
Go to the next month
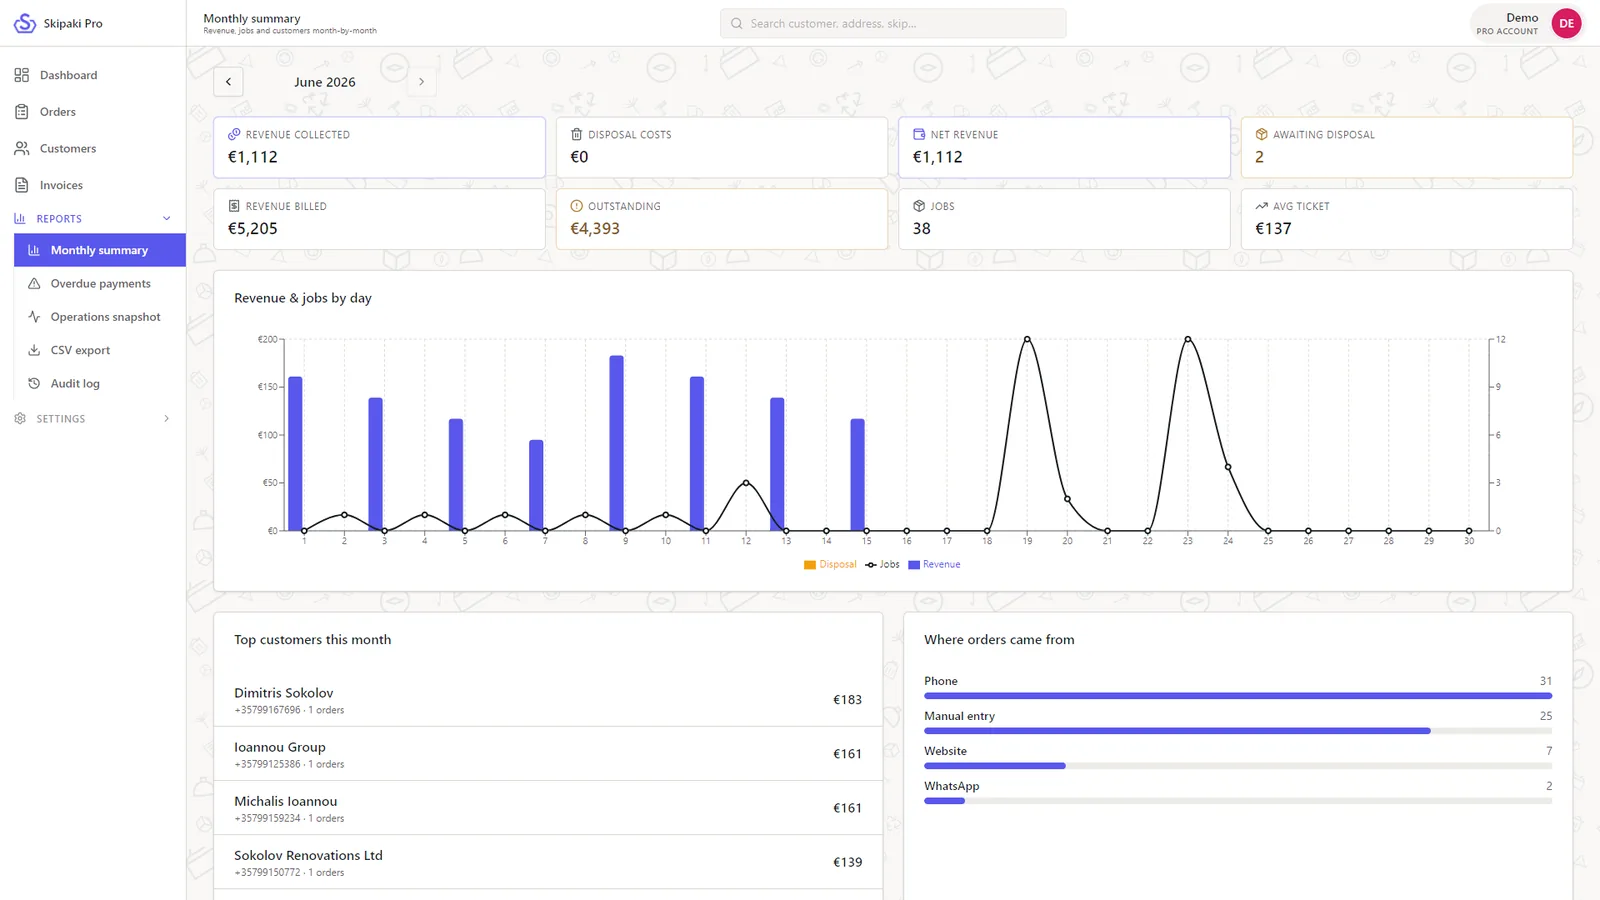[421, 82]
